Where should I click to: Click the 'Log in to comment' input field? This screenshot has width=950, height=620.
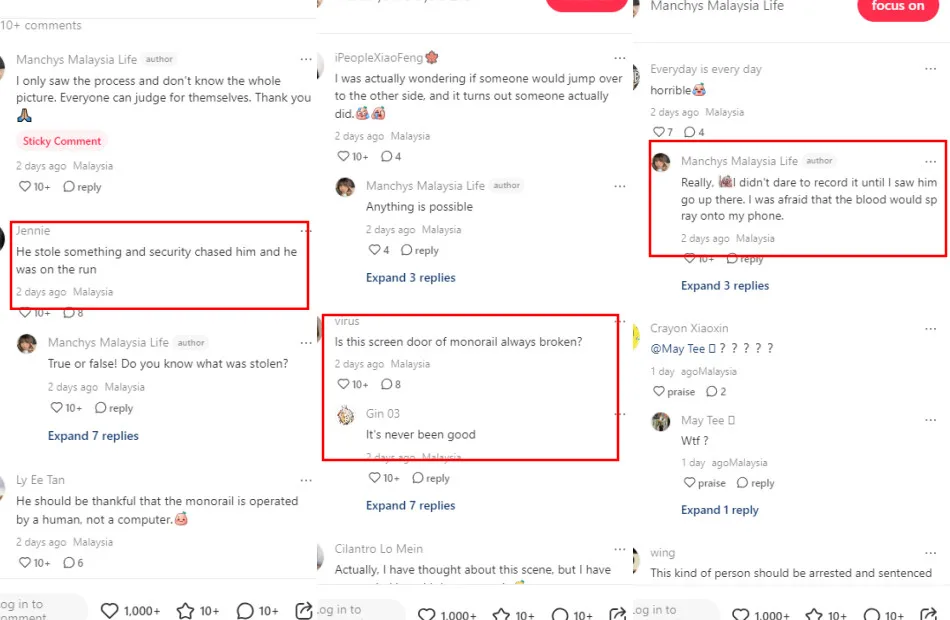coord(42,607)
